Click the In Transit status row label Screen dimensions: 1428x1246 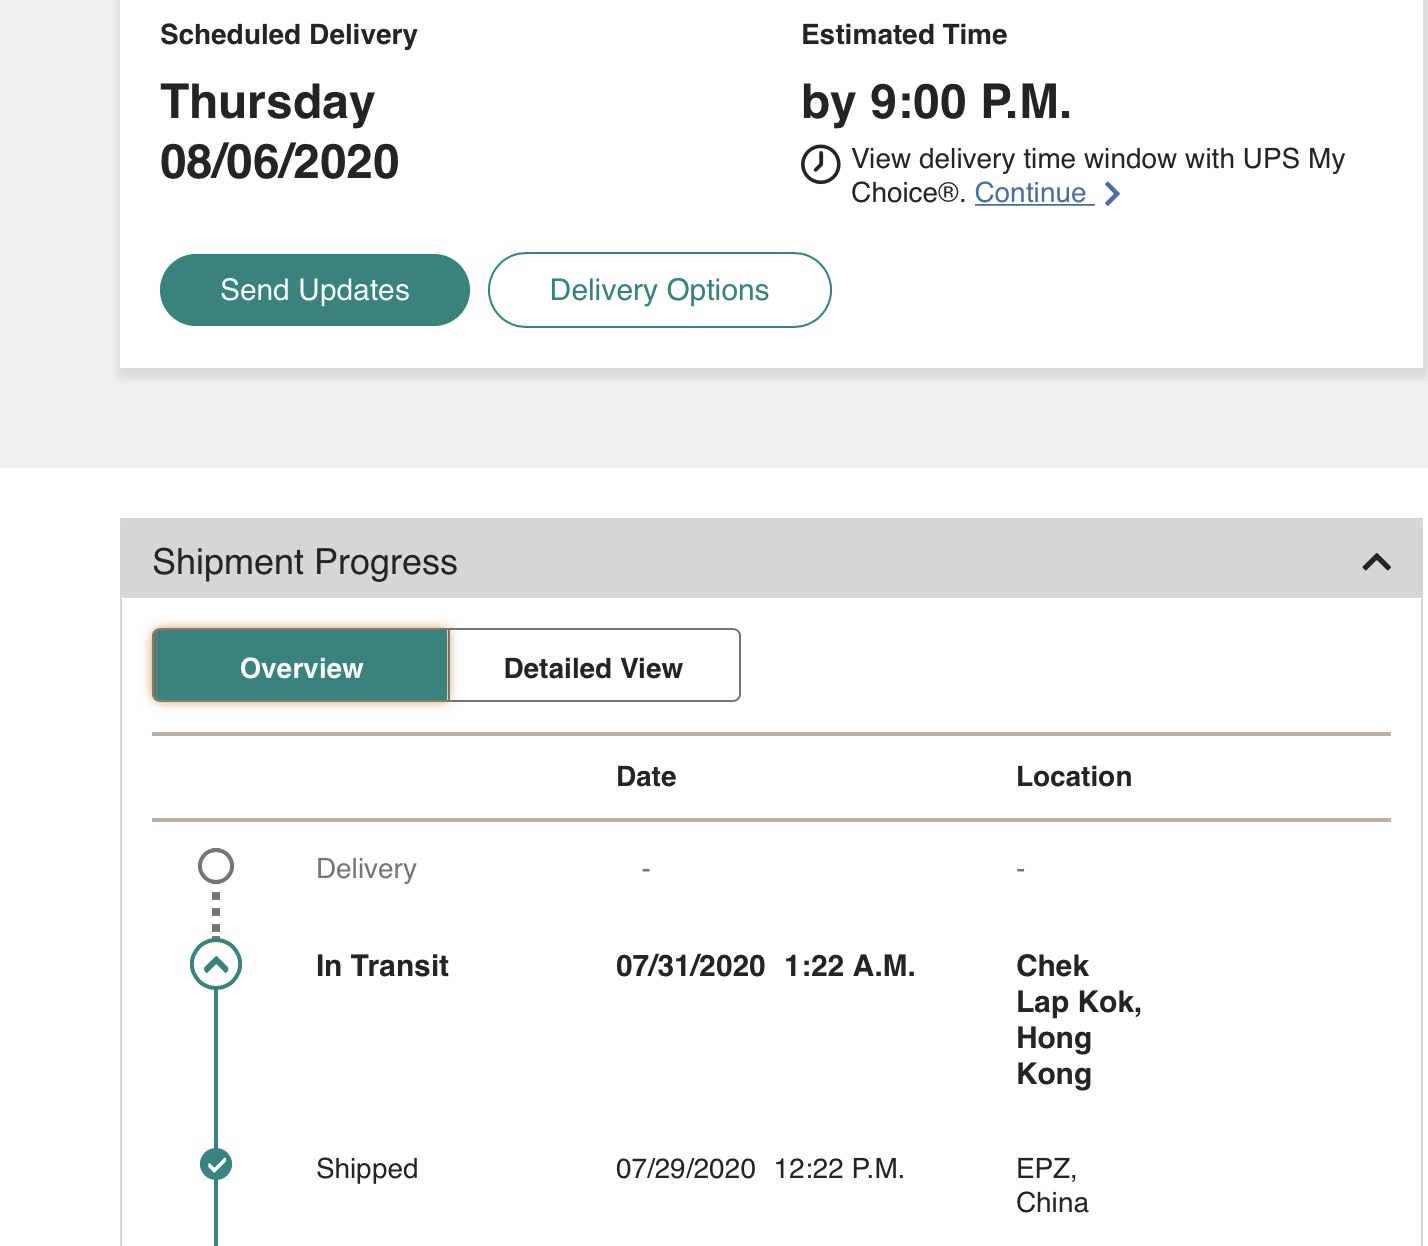(x=382, y=966)
